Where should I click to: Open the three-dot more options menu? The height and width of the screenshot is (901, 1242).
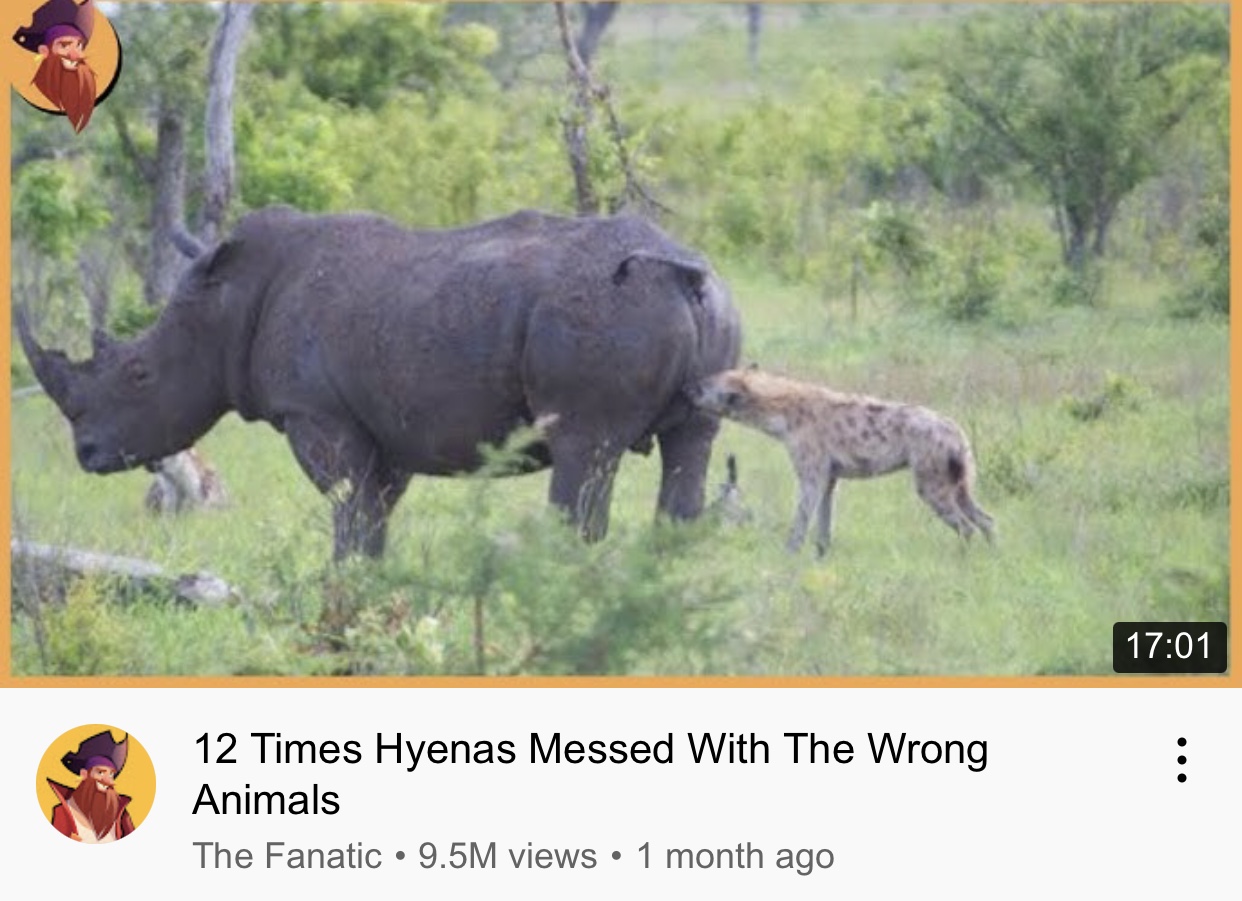click(1181, 760)
